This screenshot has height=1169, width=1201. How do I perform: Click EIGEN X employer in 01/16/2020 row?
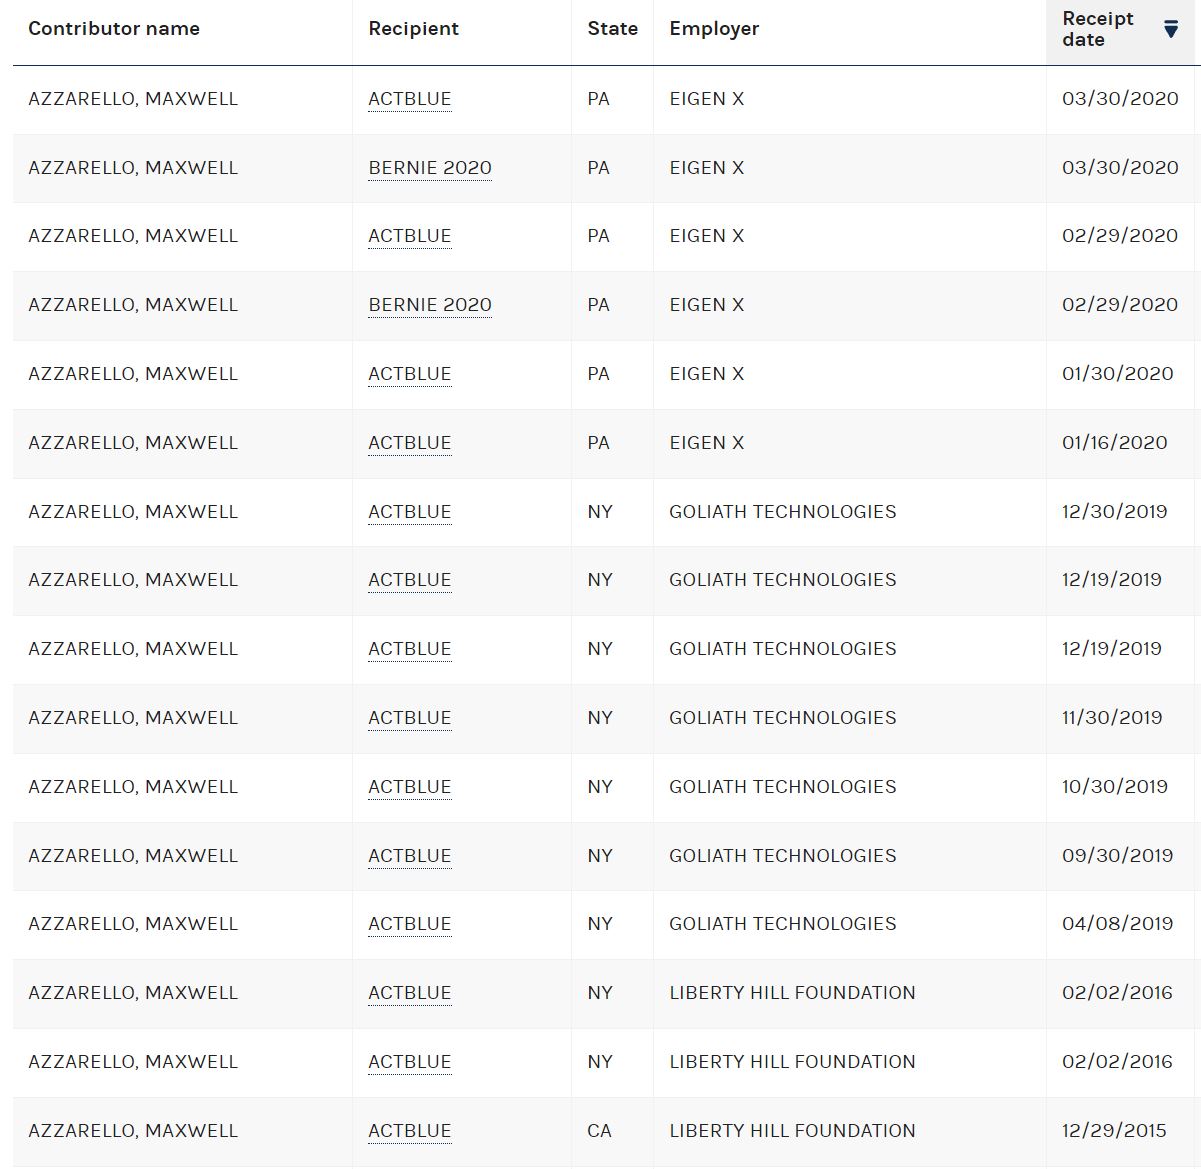[707, 443]
